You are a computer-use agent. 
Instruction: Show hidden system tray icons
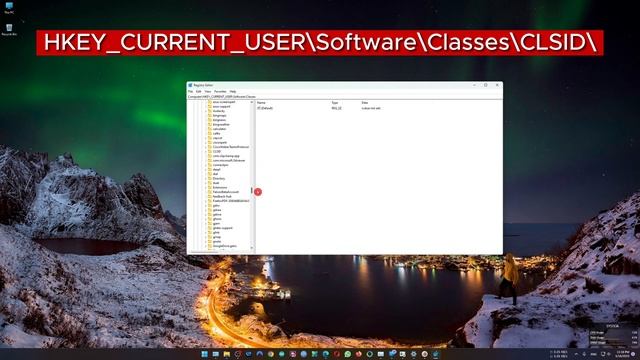[x=576, y=354]
